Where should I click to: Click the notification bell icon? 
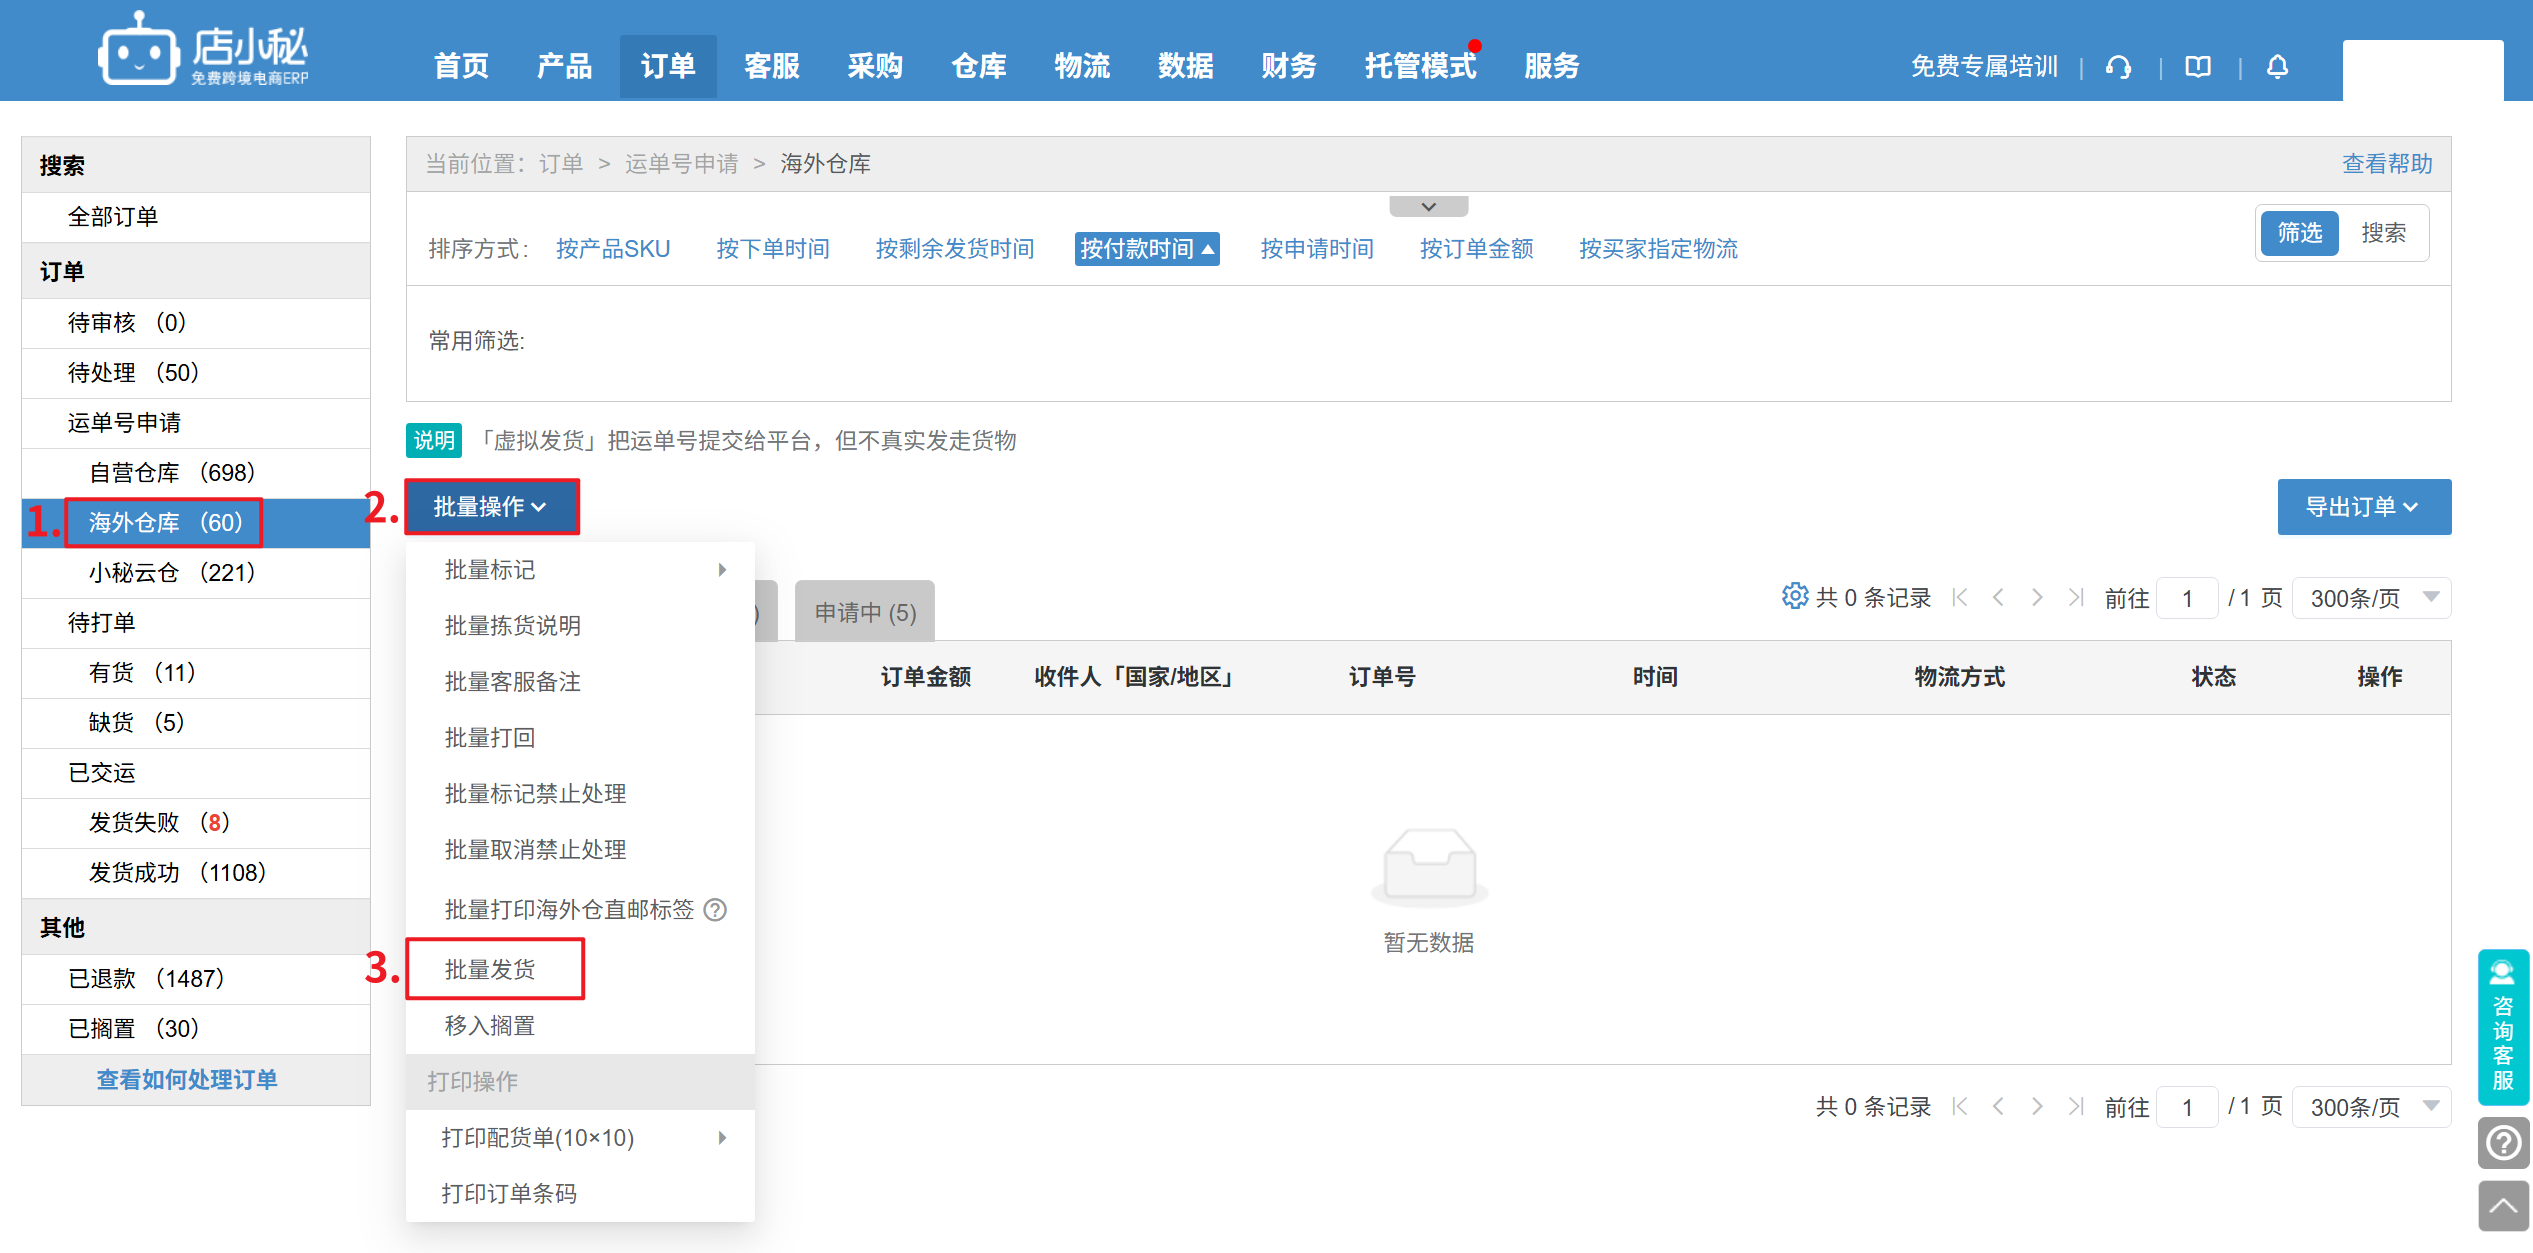(x=2277, y=67)
